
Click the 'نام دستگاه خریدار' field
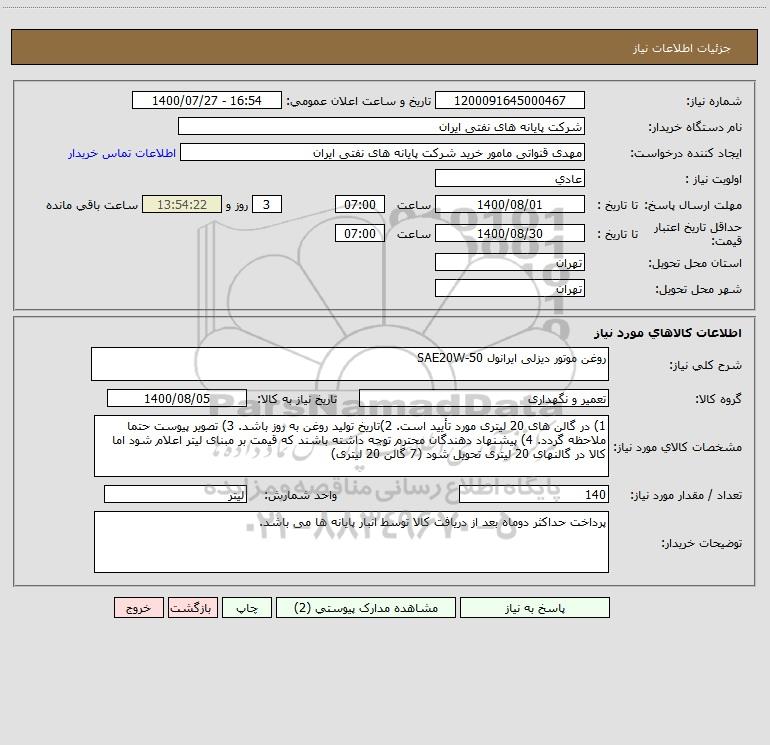pos(381,127)
